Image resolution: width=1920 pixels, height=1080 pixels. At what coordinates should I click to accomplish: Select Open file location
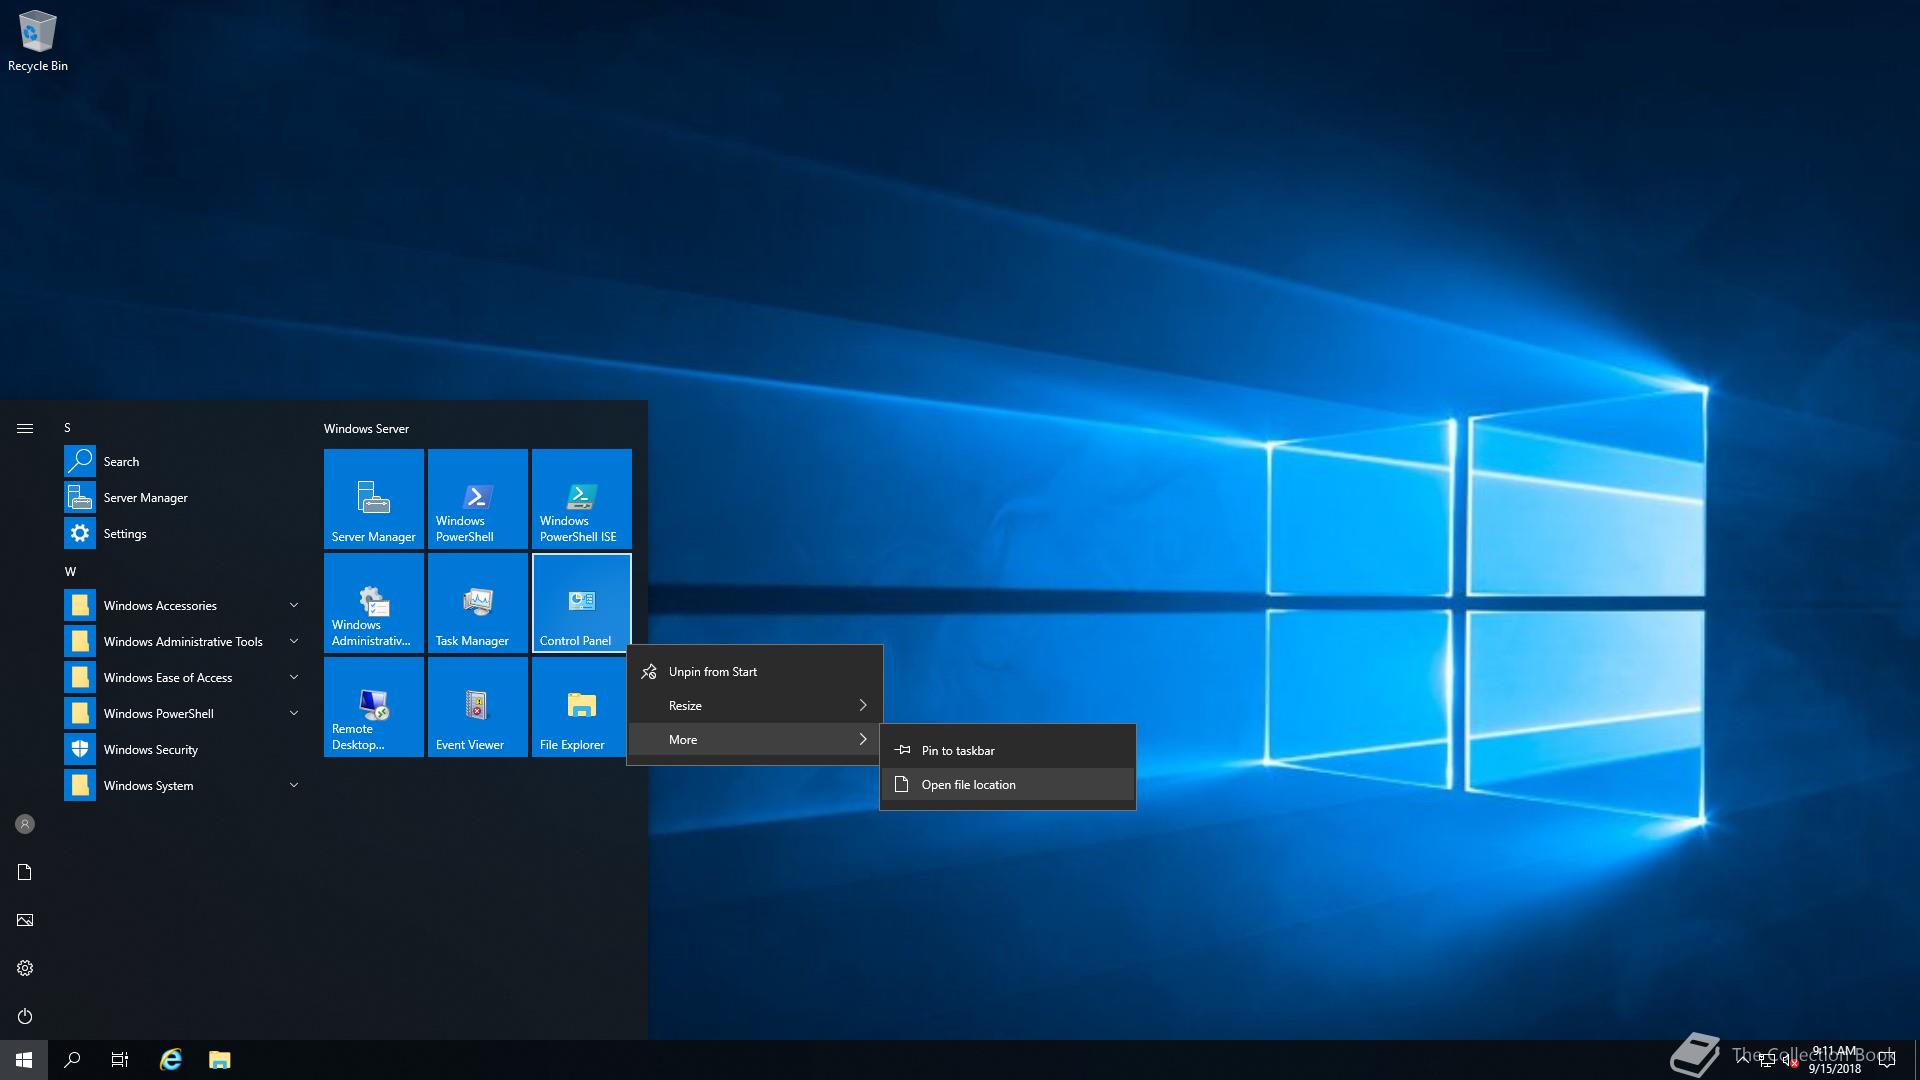(x=1008, y=784)
